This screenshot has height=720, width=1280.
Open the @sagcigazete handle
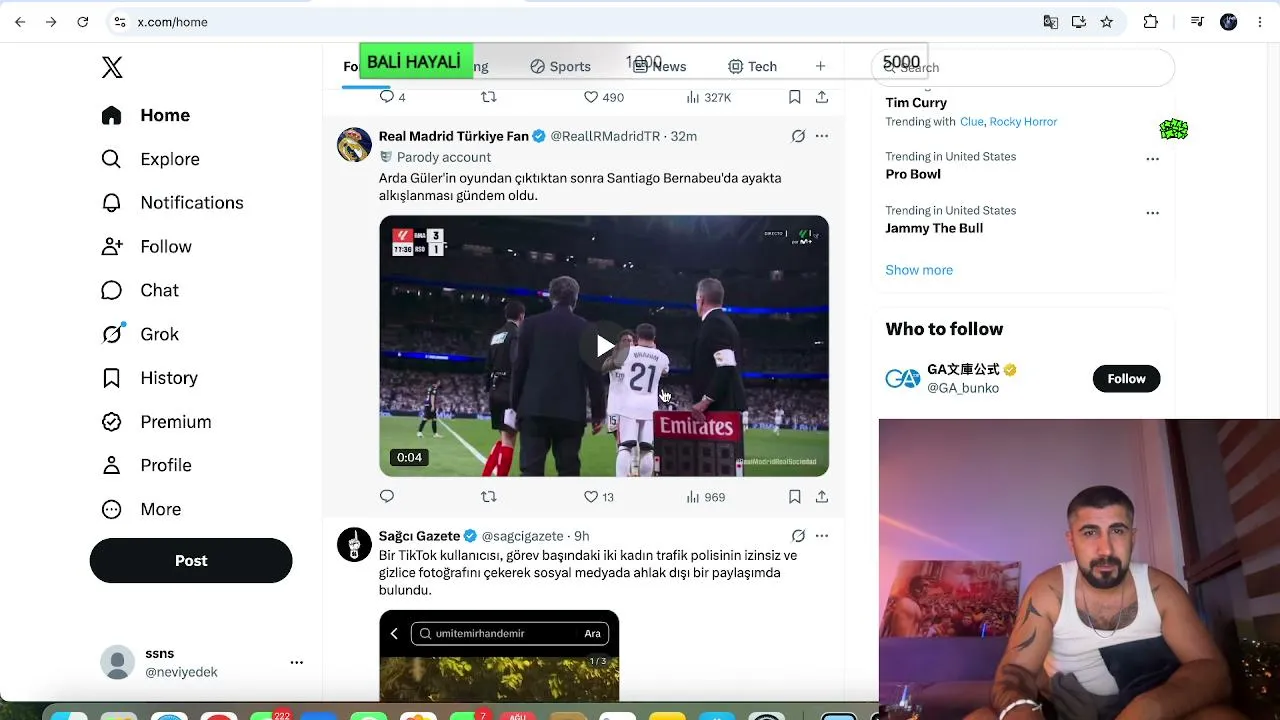pyautogui.click(x=522, y=536)
